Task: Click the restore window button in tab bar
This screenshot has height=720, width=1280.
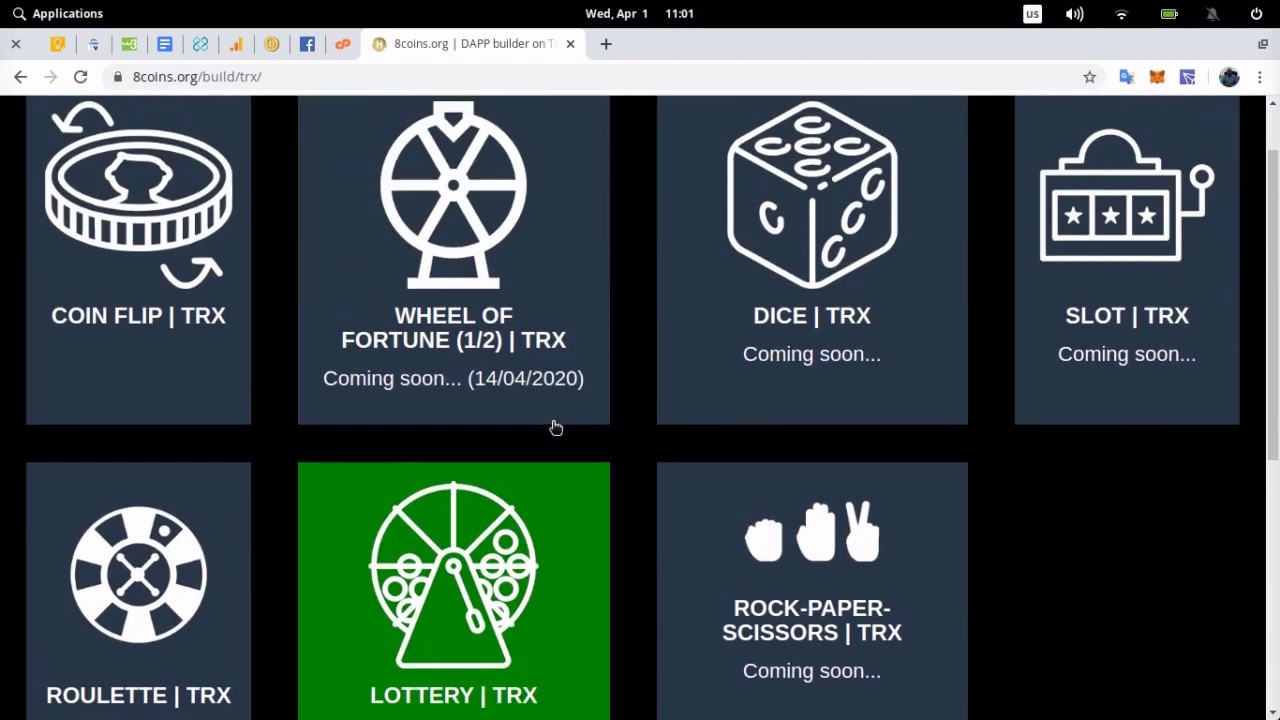Action: point(1262,44)
